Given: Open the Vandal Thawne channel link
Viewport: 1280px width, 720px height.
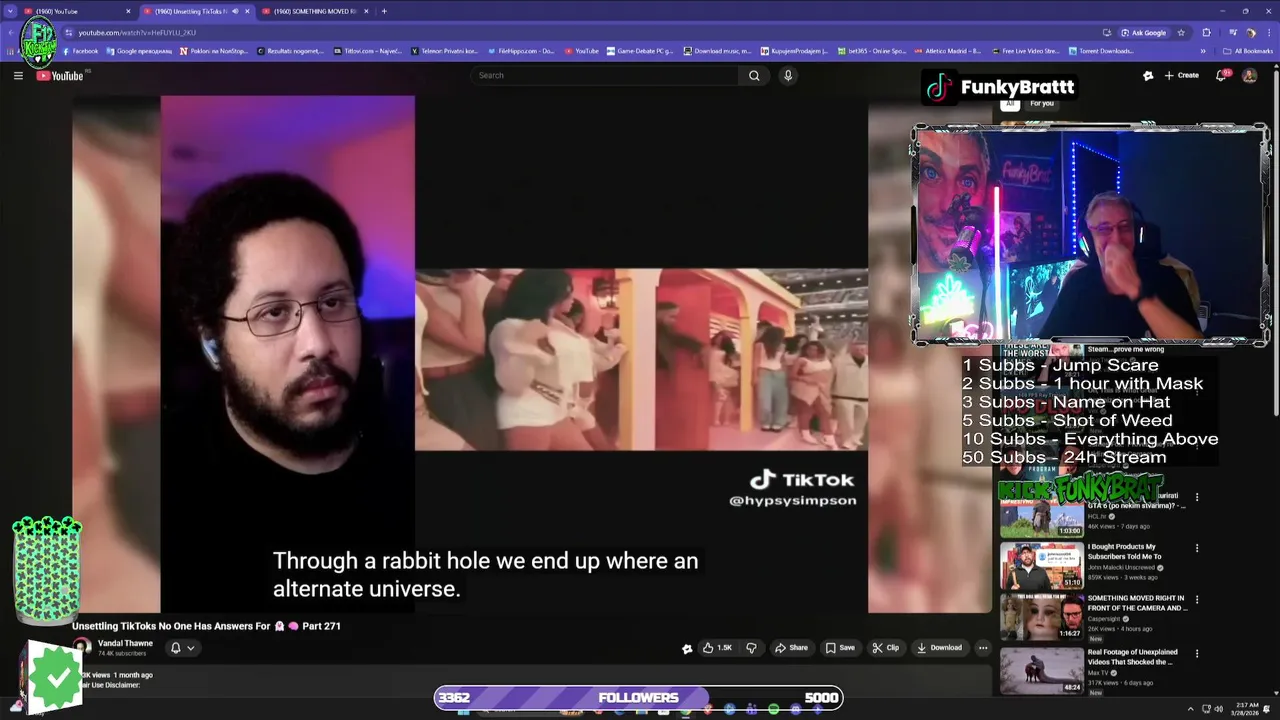Looking at the screenshot, I should [x=125, y=643].
